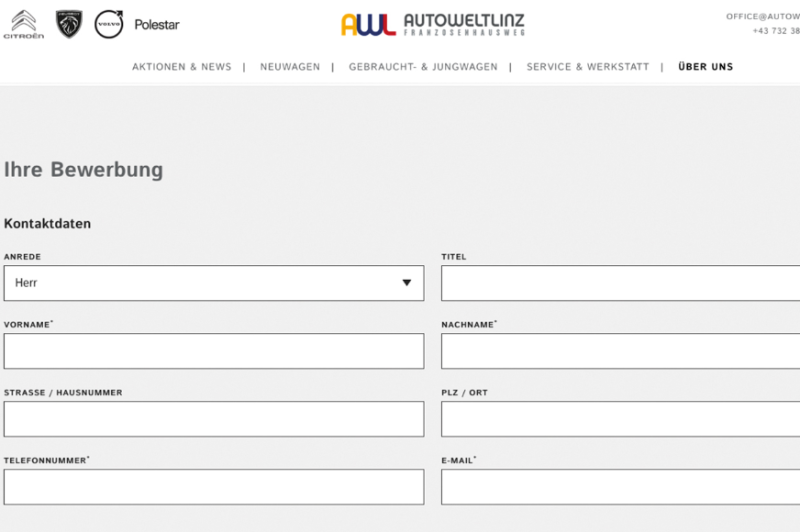Click into the Vorname text field

[213, 351]
